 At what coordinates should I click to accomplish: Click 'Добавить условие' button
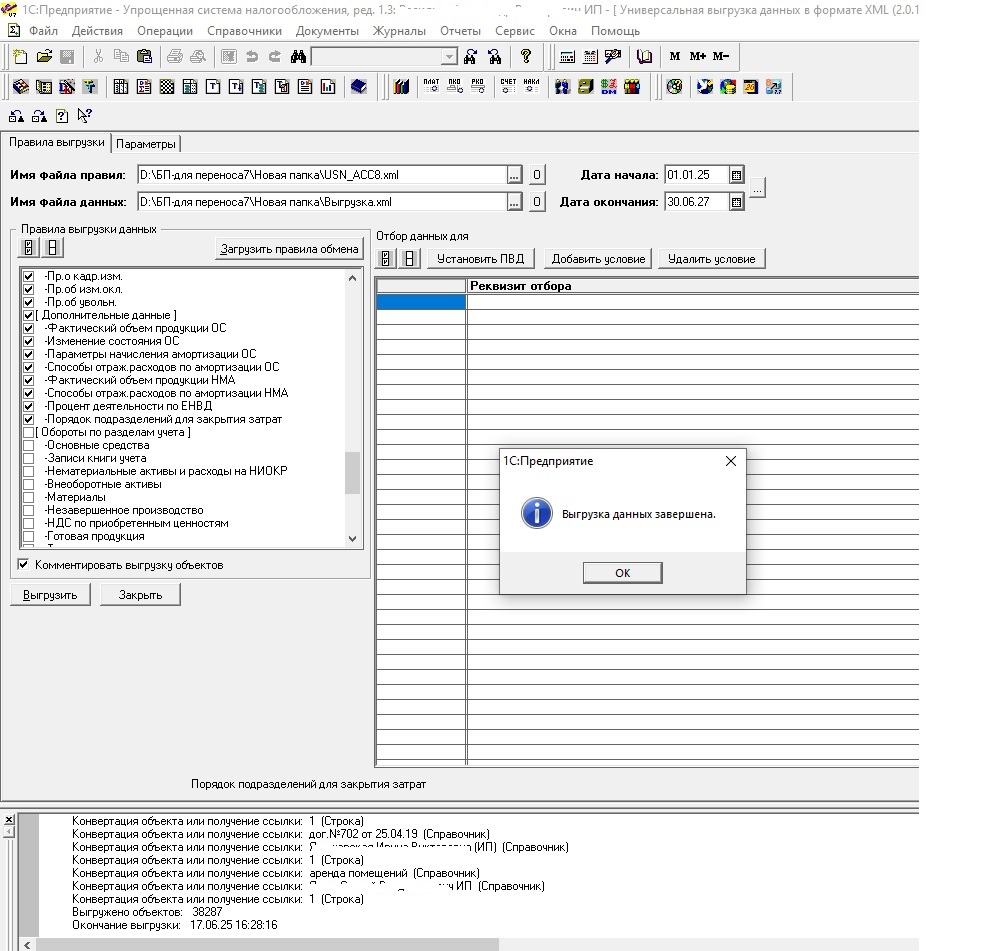(598, 258)
